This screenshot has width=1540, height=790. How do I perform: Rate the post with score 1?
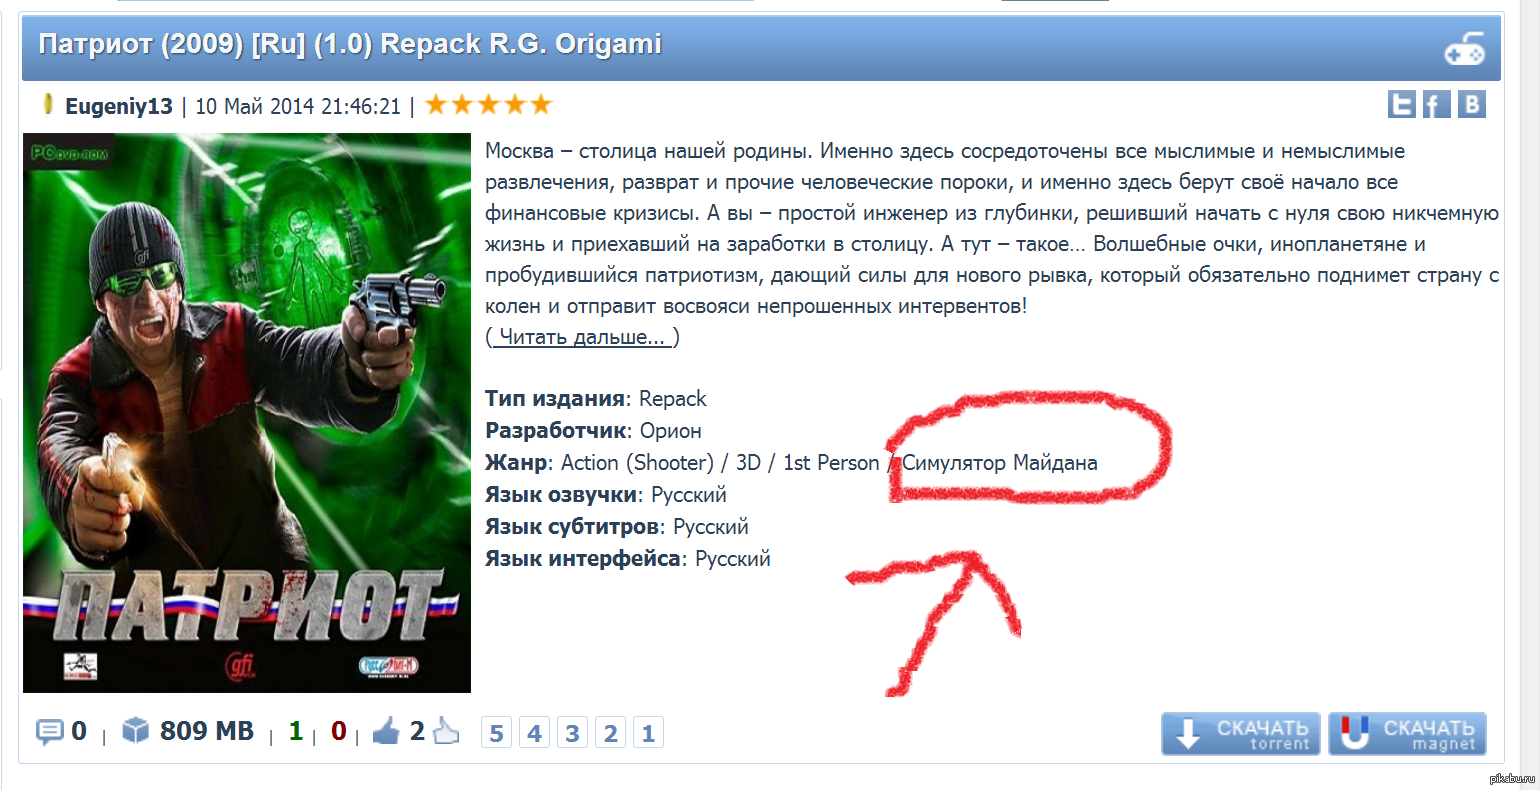click(x=648, y=733)
